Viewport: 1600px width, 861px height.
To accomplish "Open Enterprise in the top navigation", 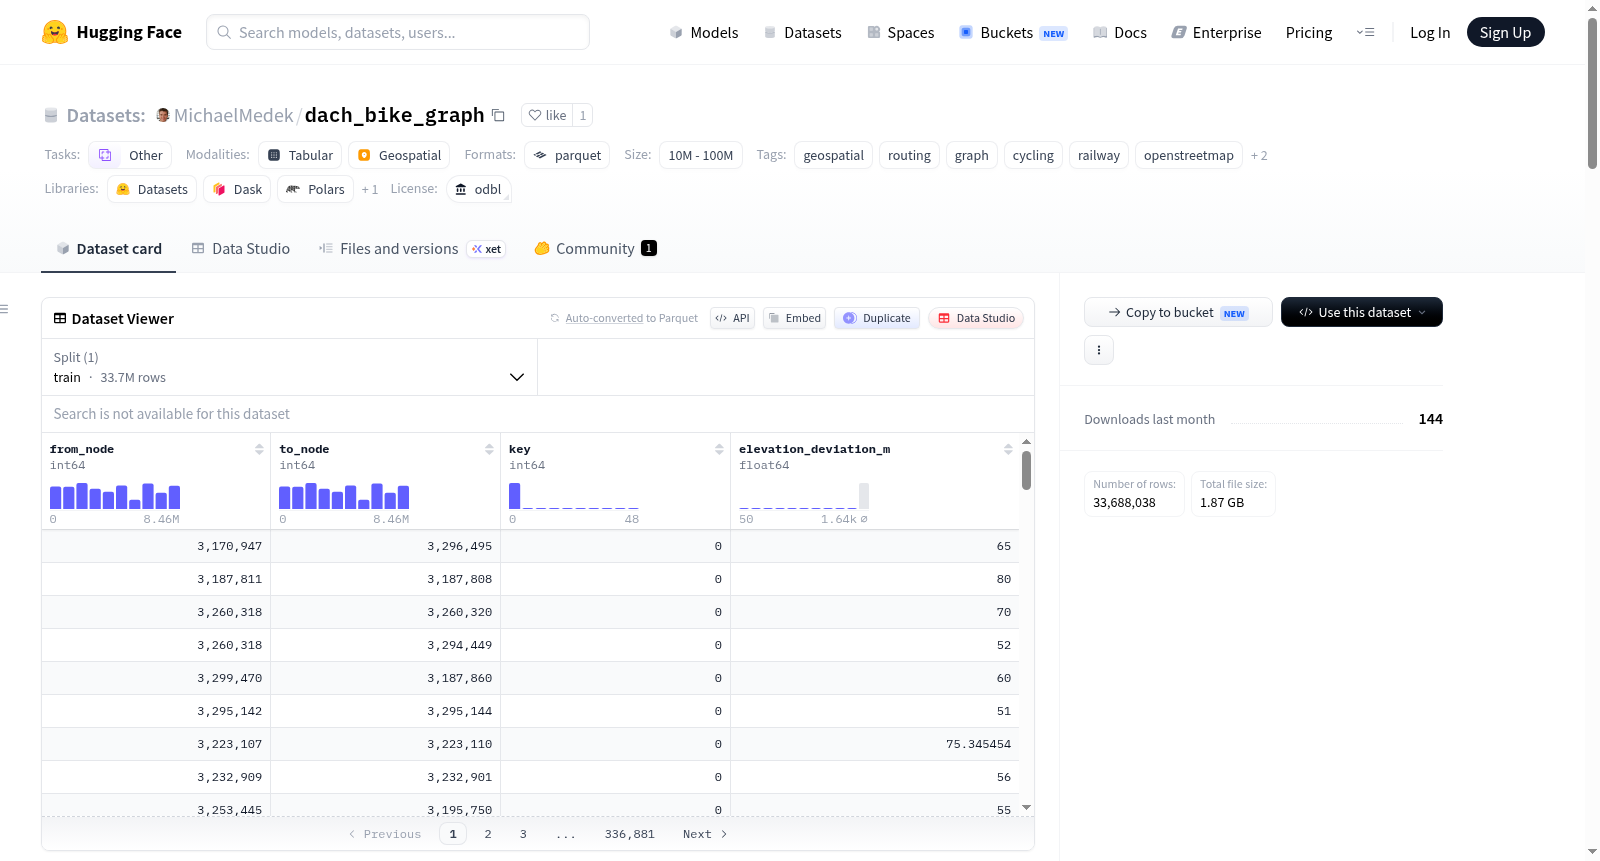I will [1216, 32].
